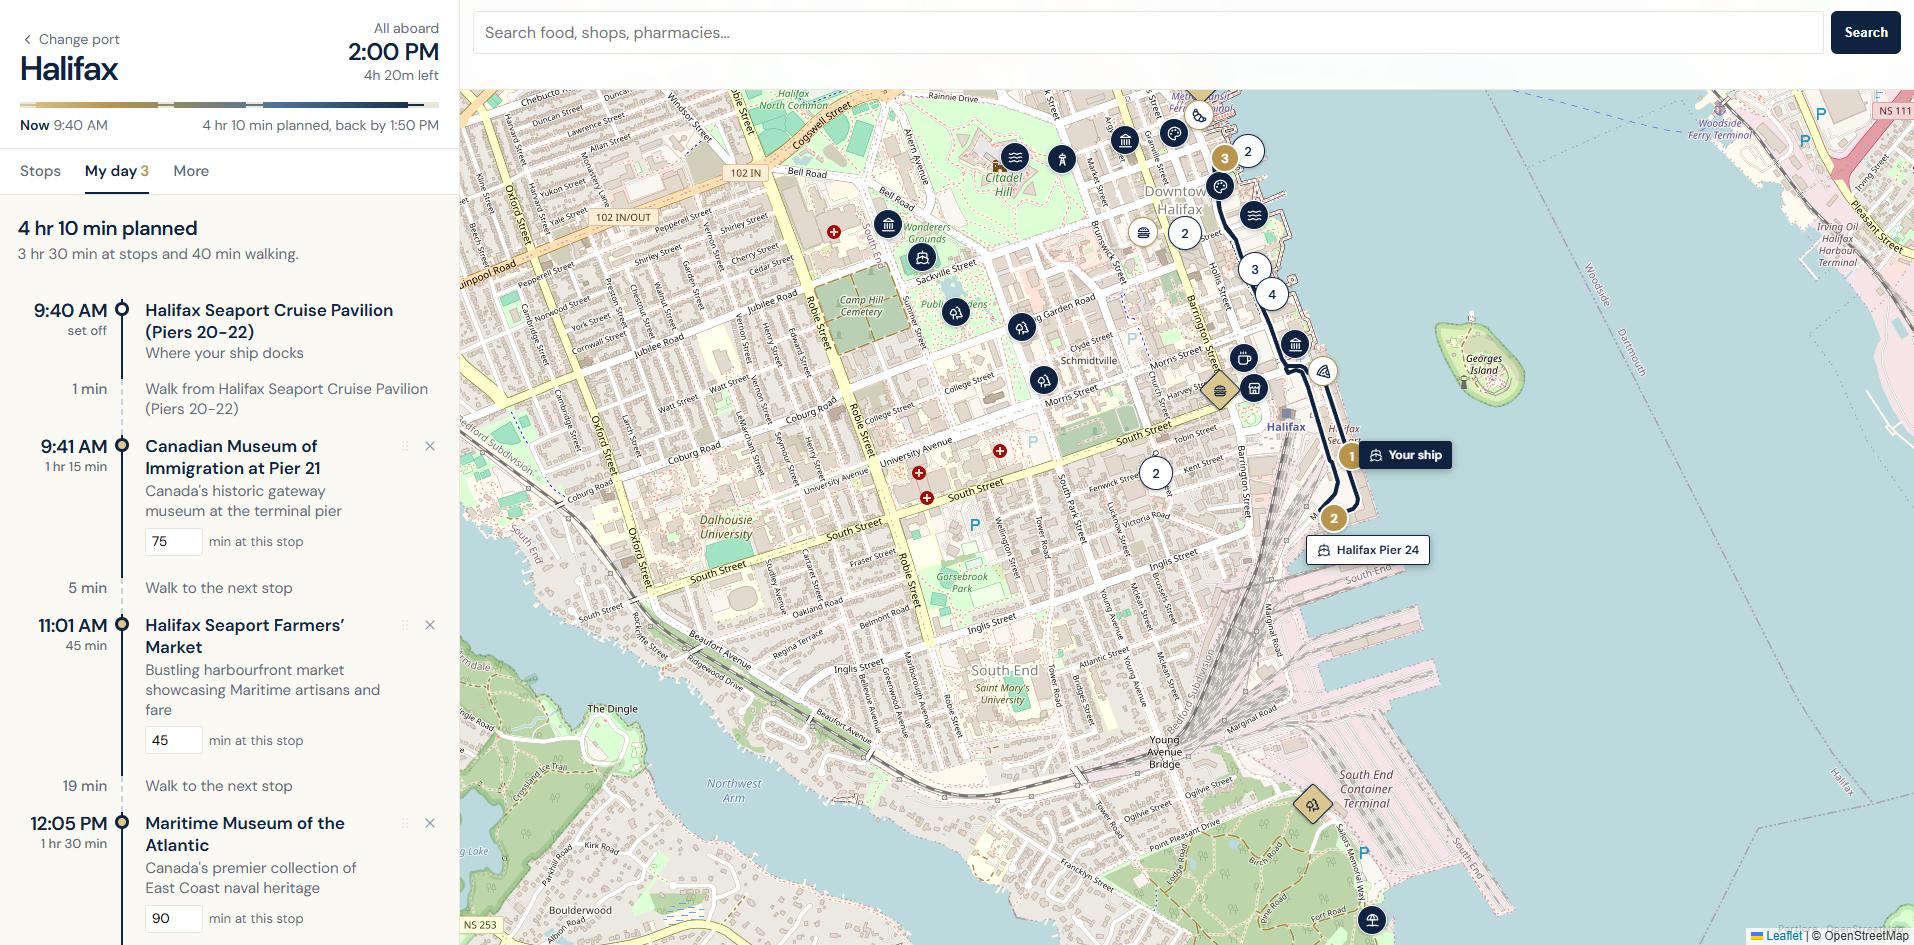Switch to the Stops tab

tap(40, 171)
